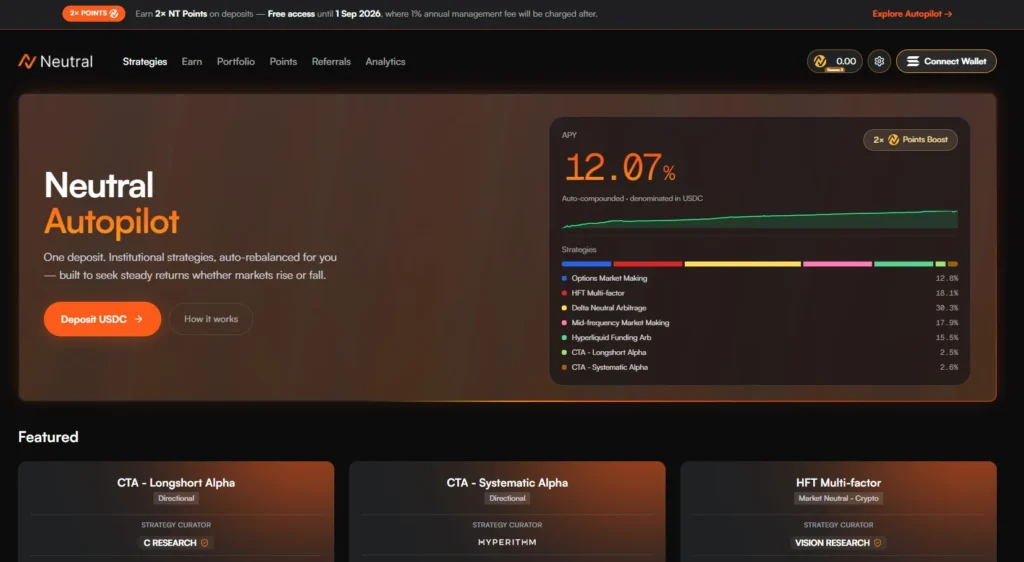Viewport: 1024px width, 562px height.
Task: Click 'Options Market Making' strategy row
Action: click(x=760, y=278)
